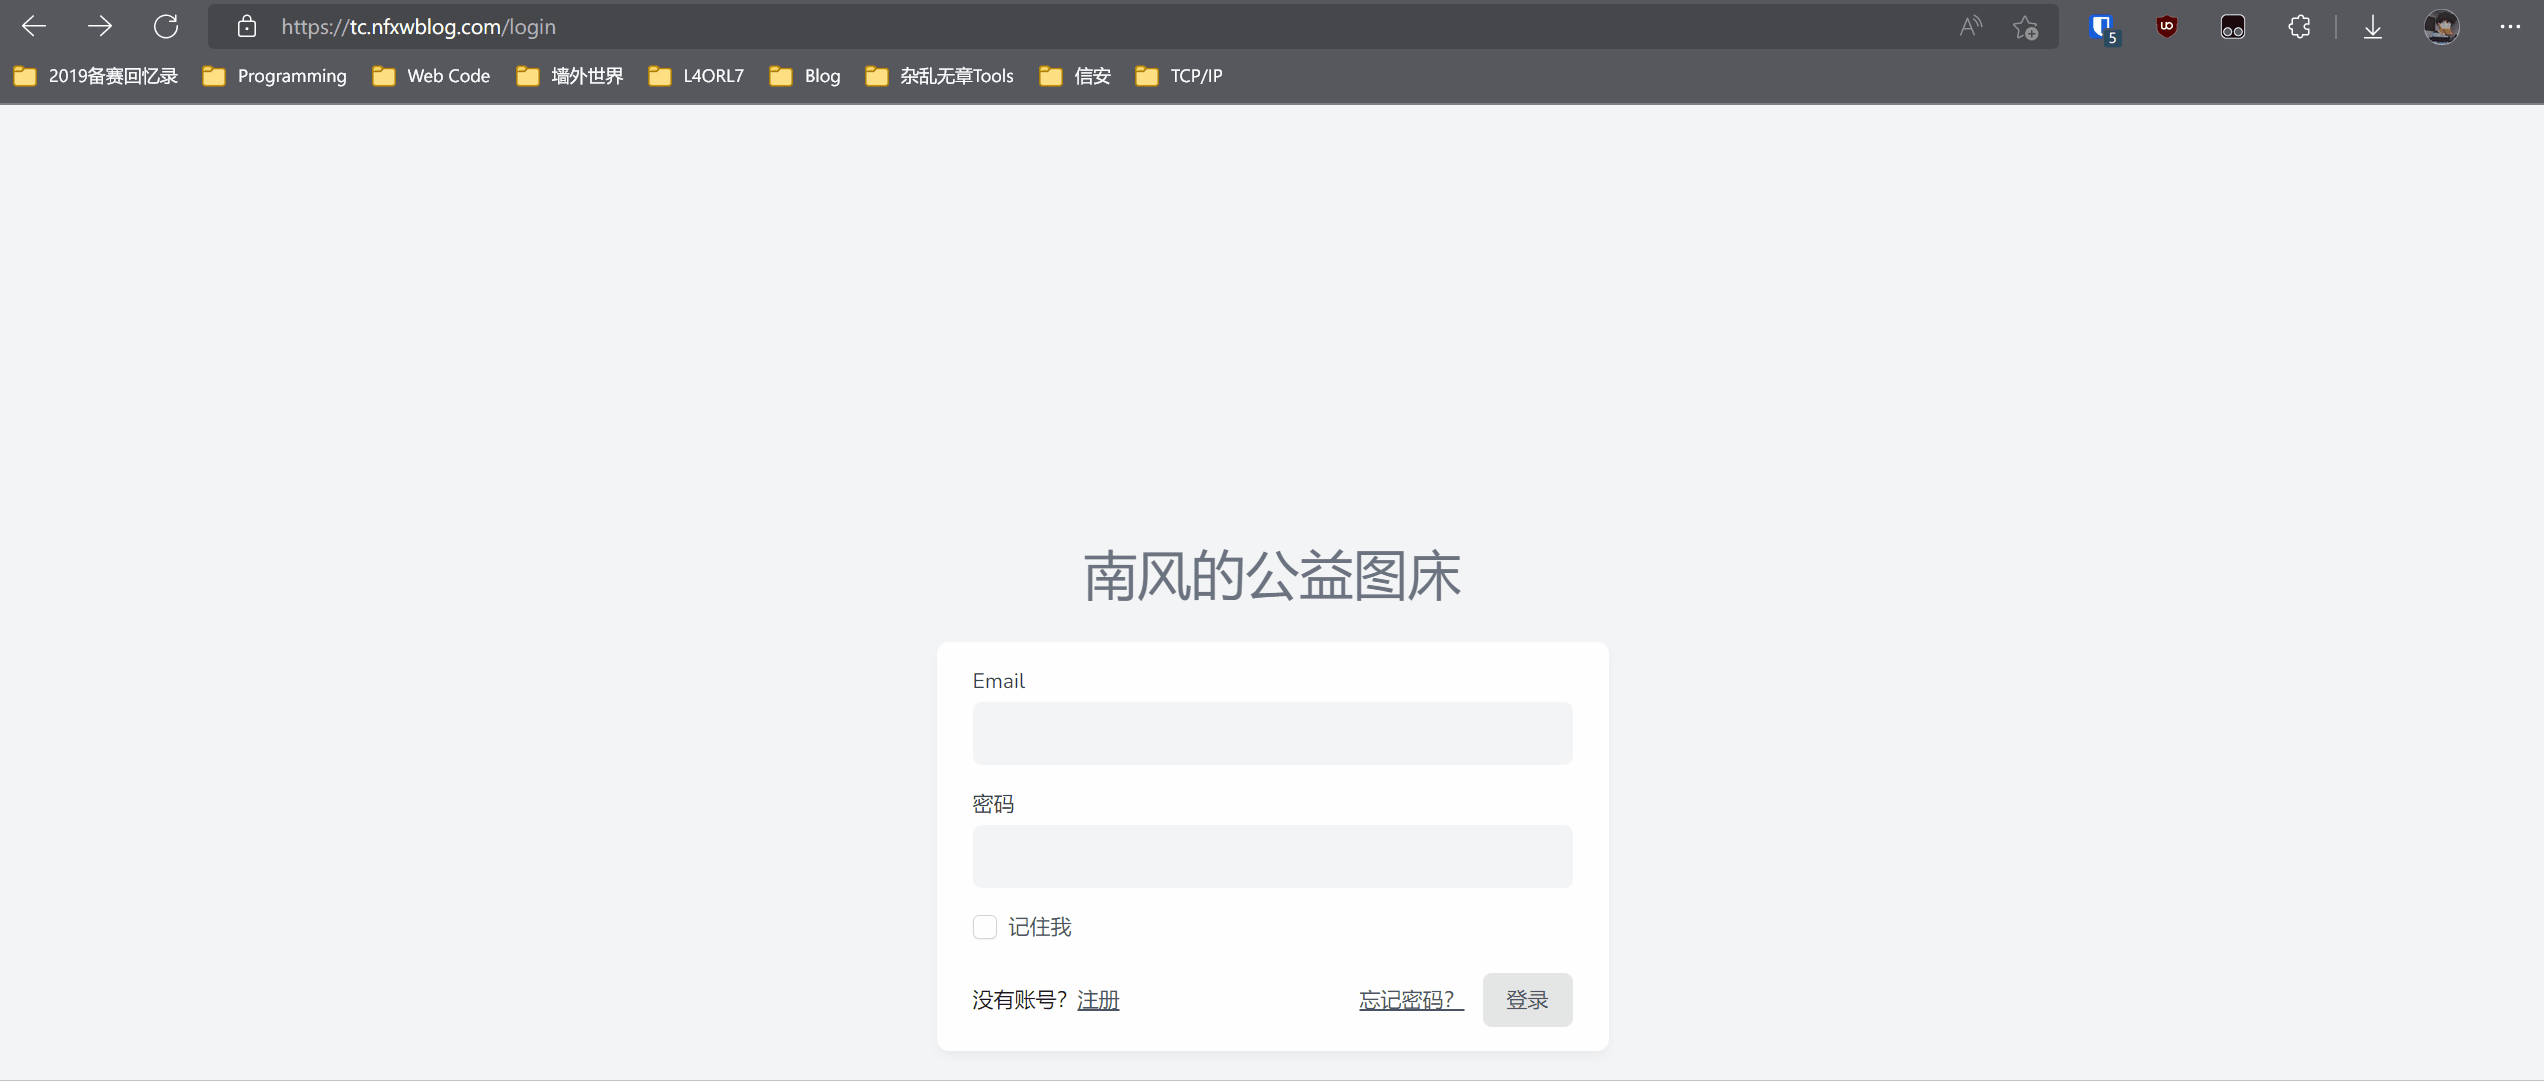Click the 登录 login button

(x=1527, y=999)
